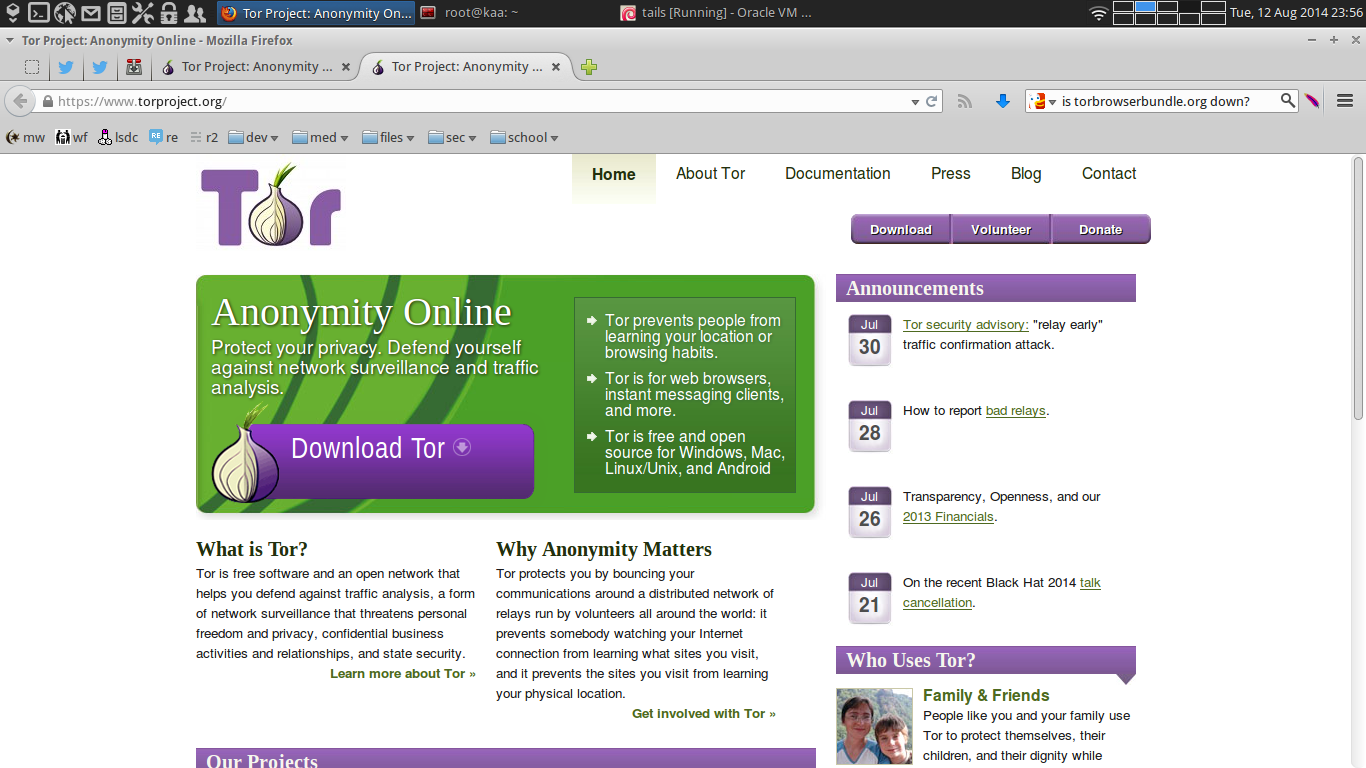Open the wf bookmark
Screen dimensions: 1366x768
click(x=71, y=138)
